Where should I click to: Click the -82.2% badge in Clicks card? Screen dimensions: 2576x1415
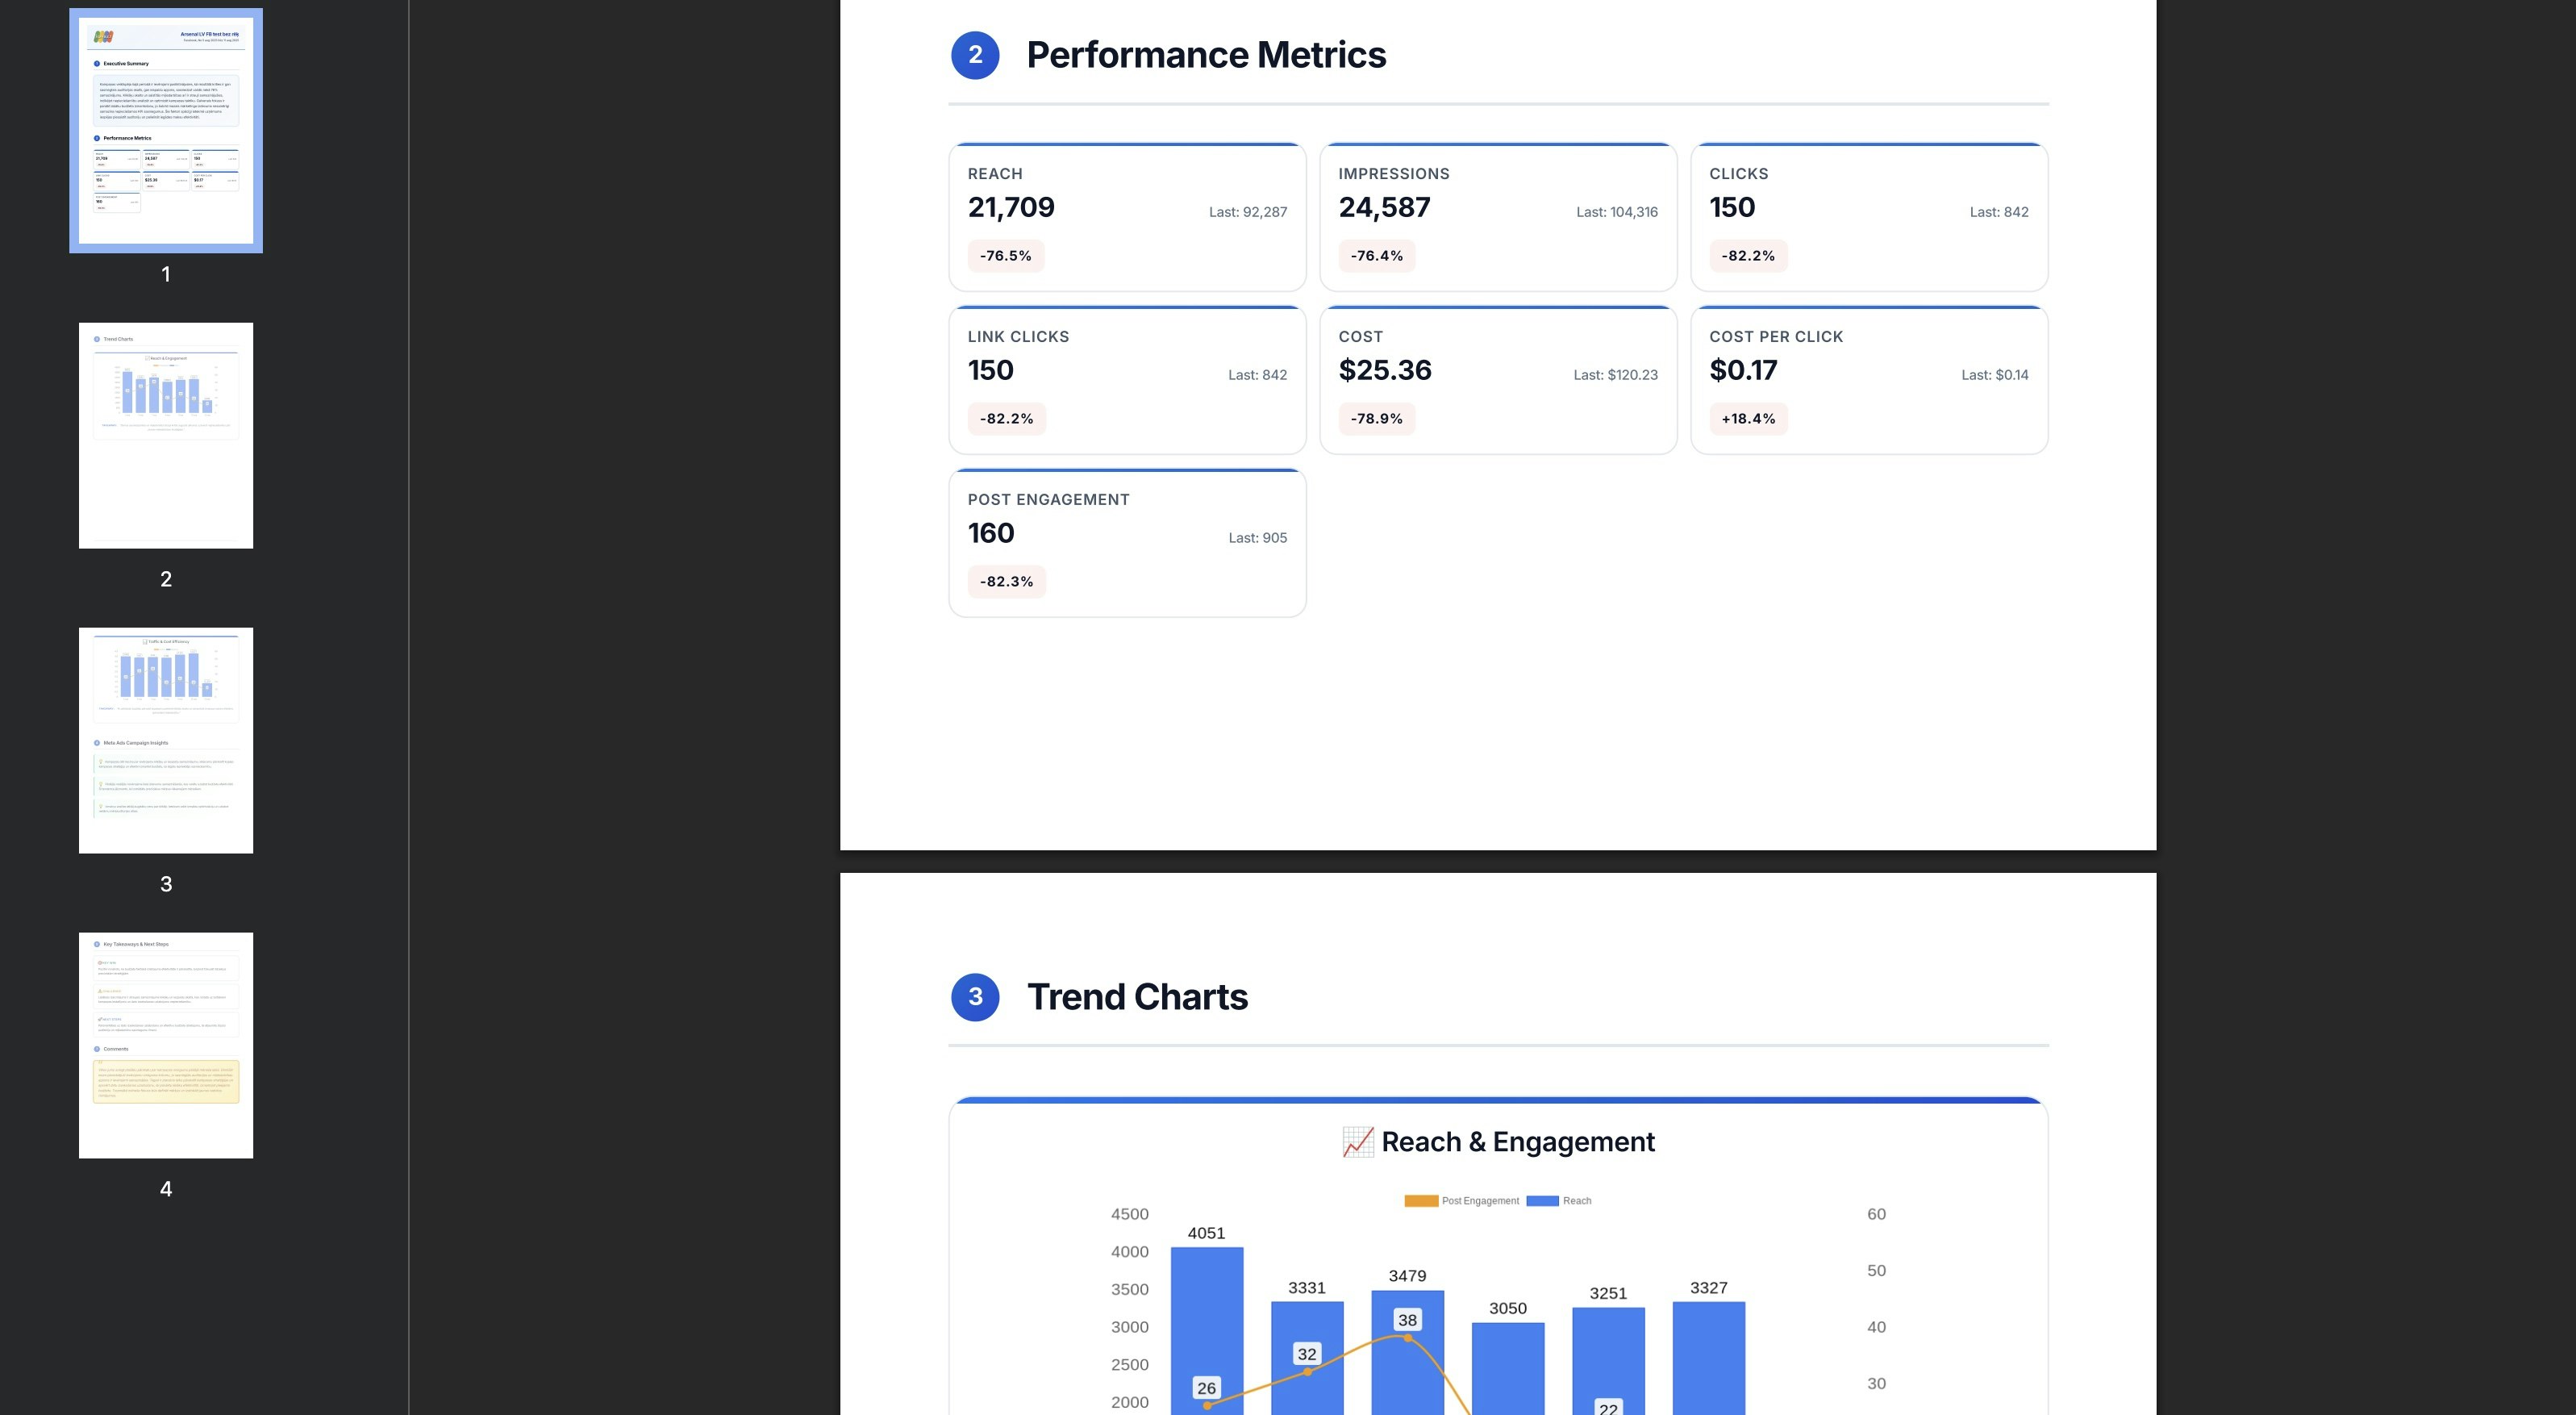click(1748, 256)
